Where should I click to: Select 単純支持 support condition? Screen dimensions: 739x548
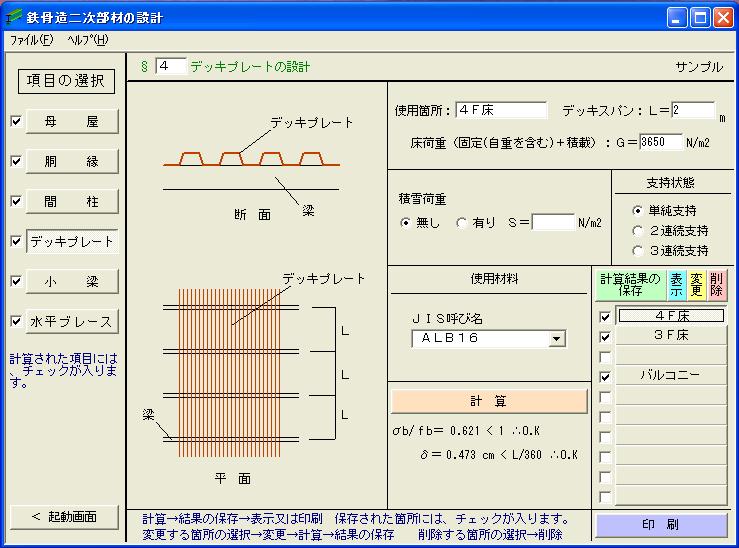click(x=638, y=211)
